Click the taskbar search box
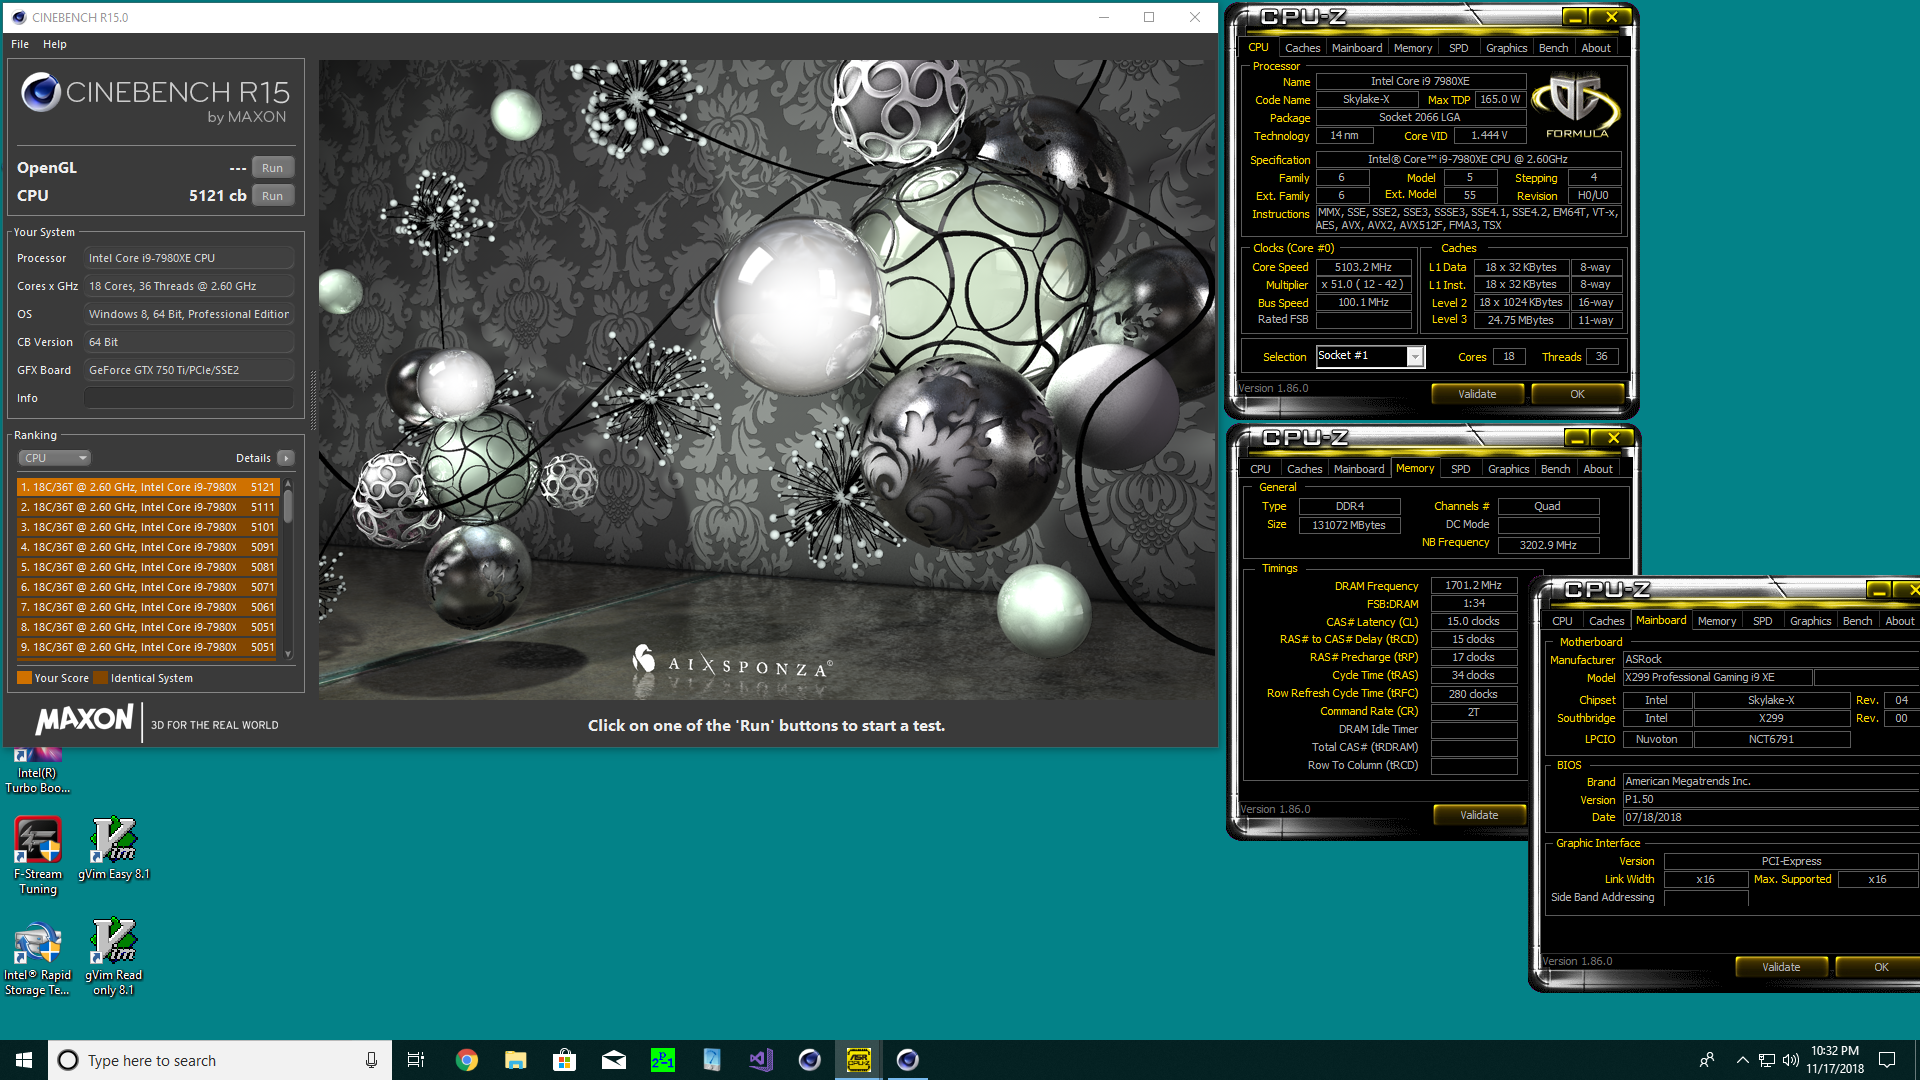The width and height of the screenshot is (1920, 1080). pyautogui.click(x=220, y=1060)
